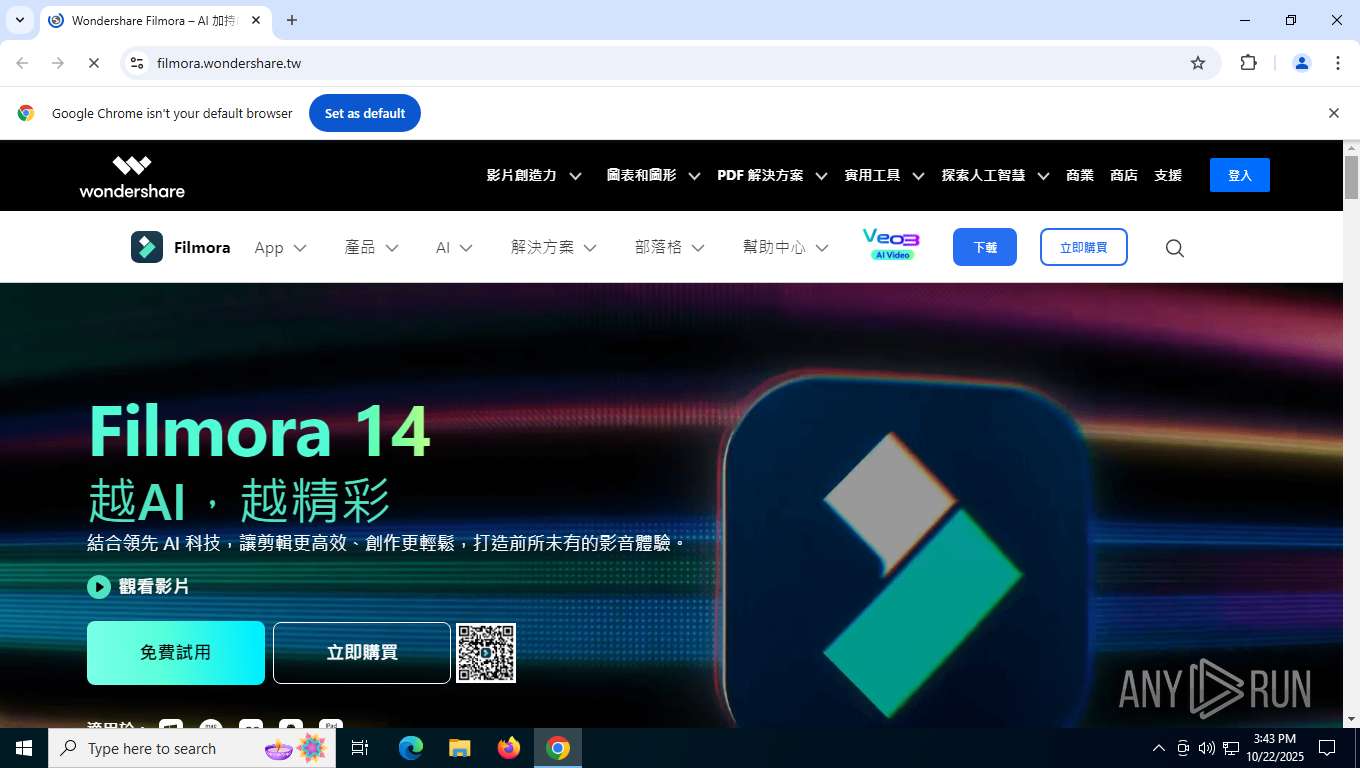
Task: Open the 支援 link in top header
Action: click(1168, 175)
